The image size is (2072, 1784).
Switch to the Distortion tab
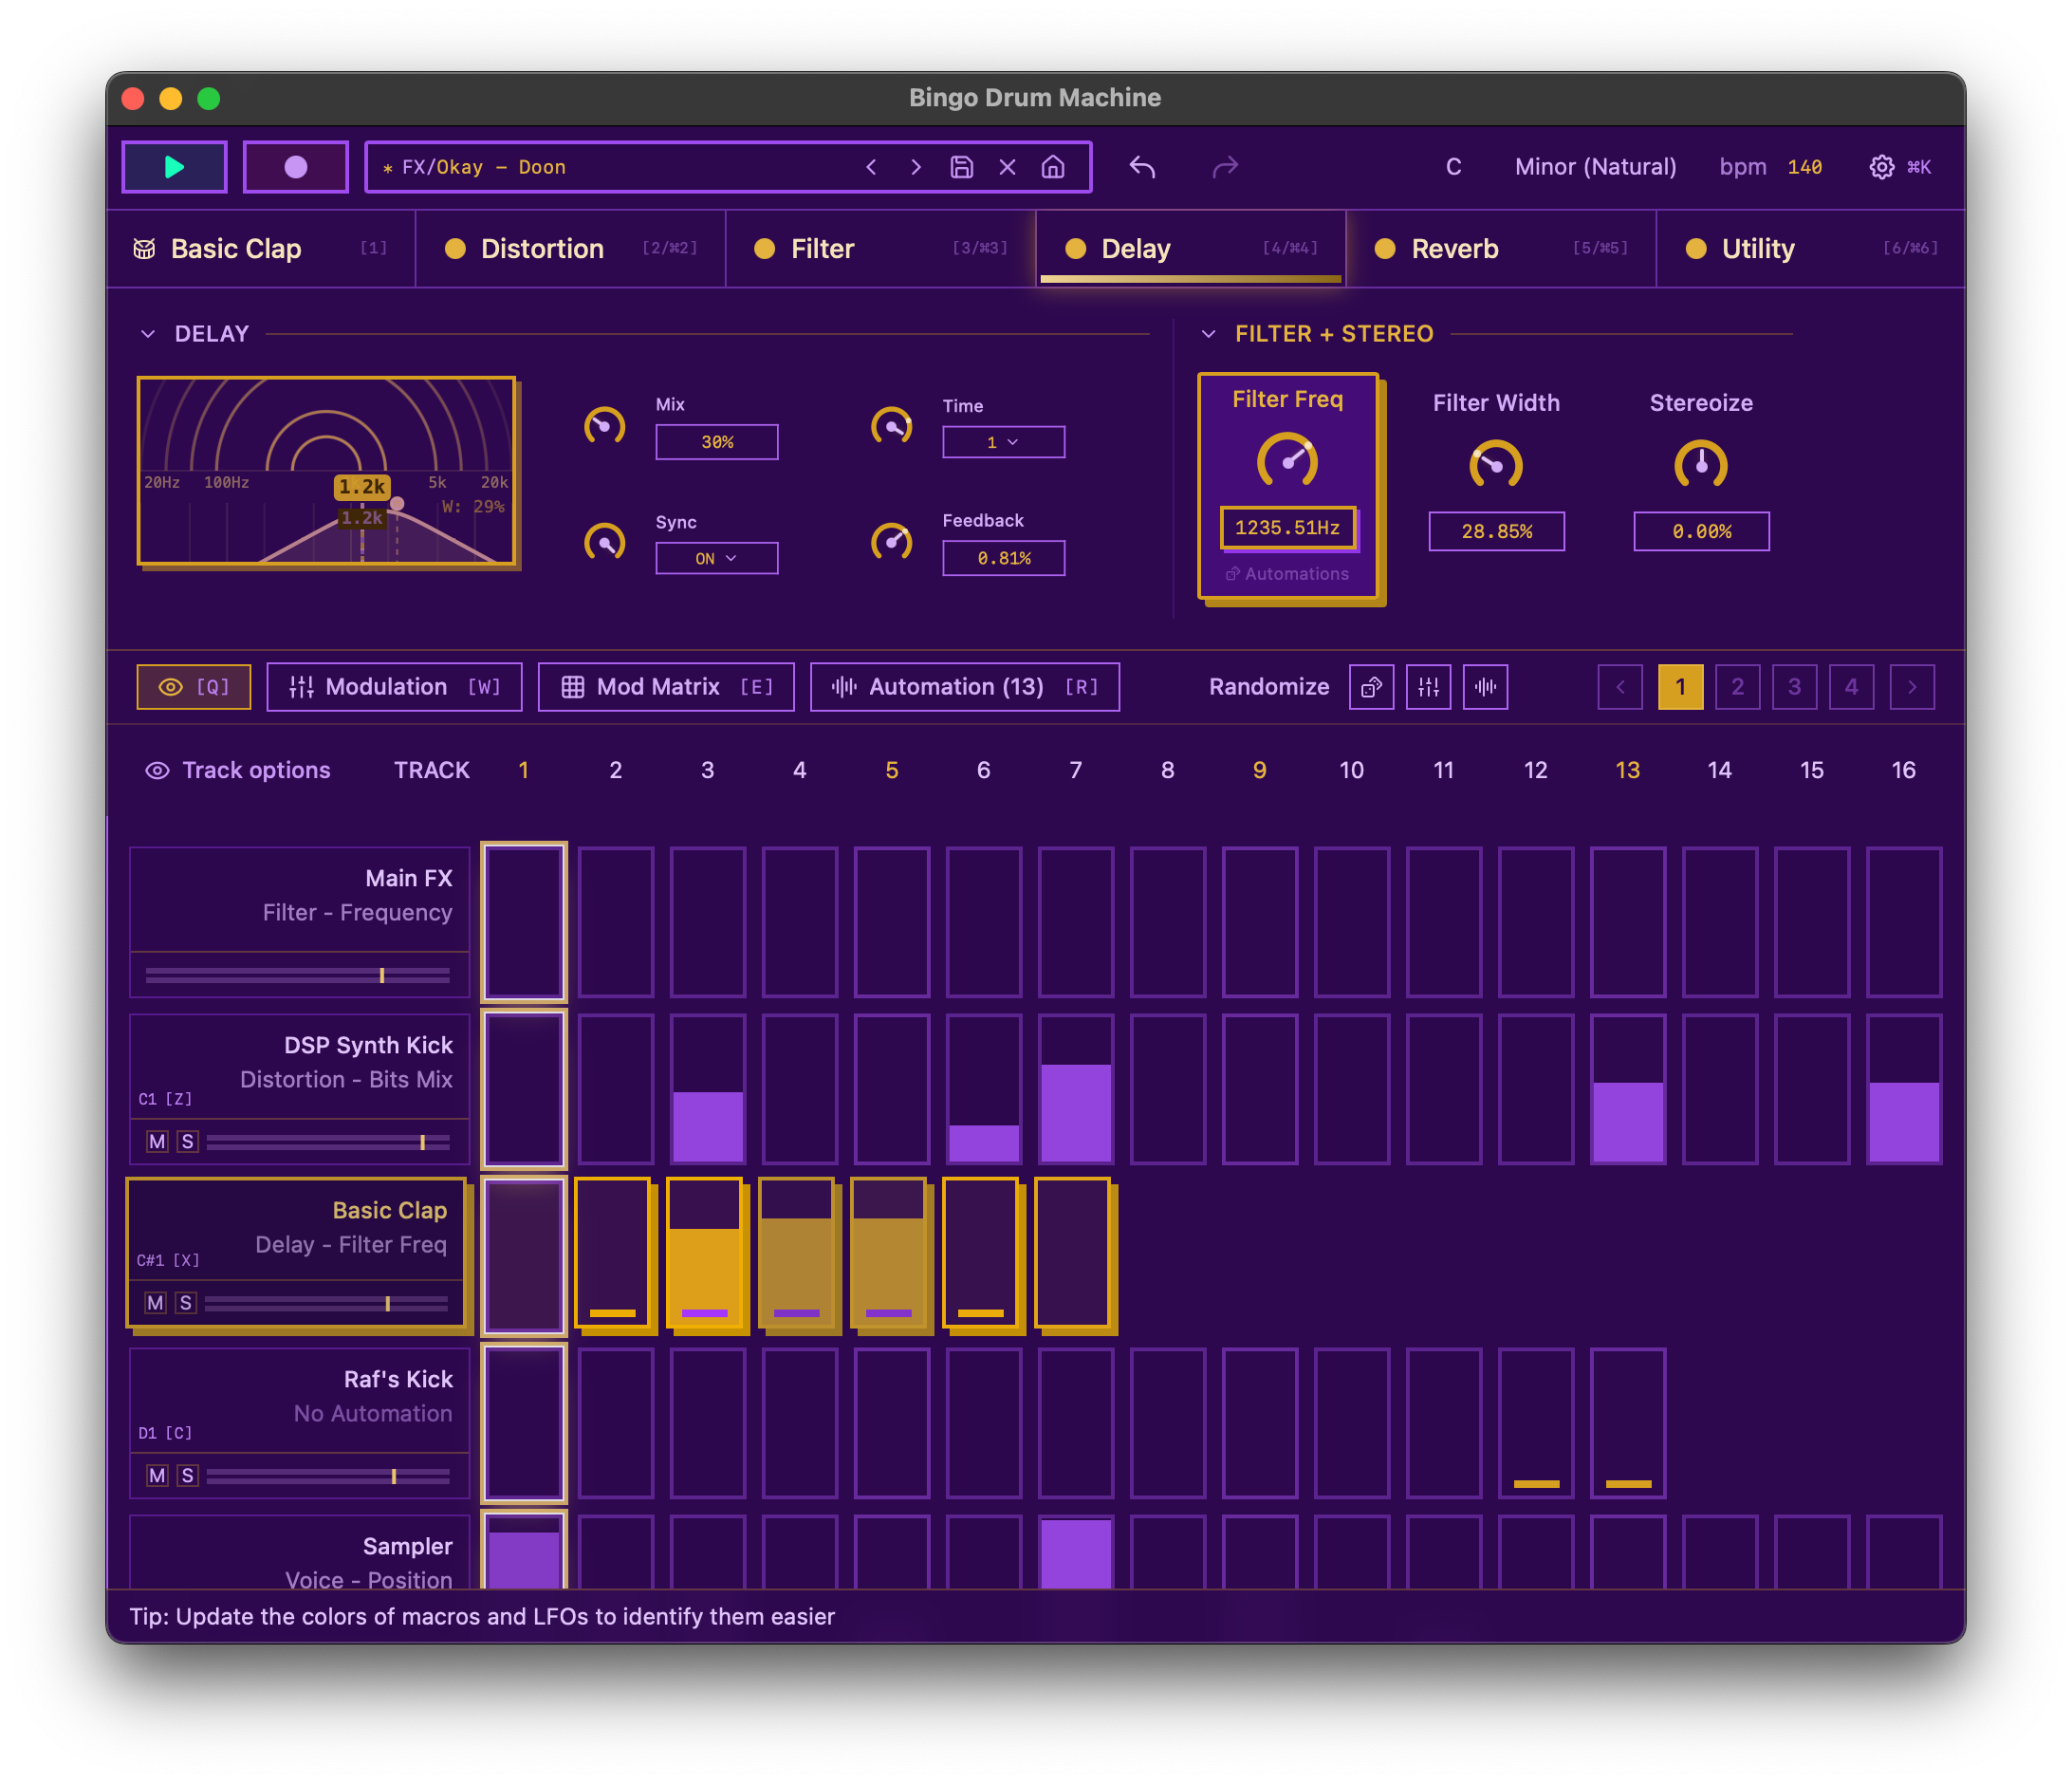pyautogui.click(x=542, y=249)
